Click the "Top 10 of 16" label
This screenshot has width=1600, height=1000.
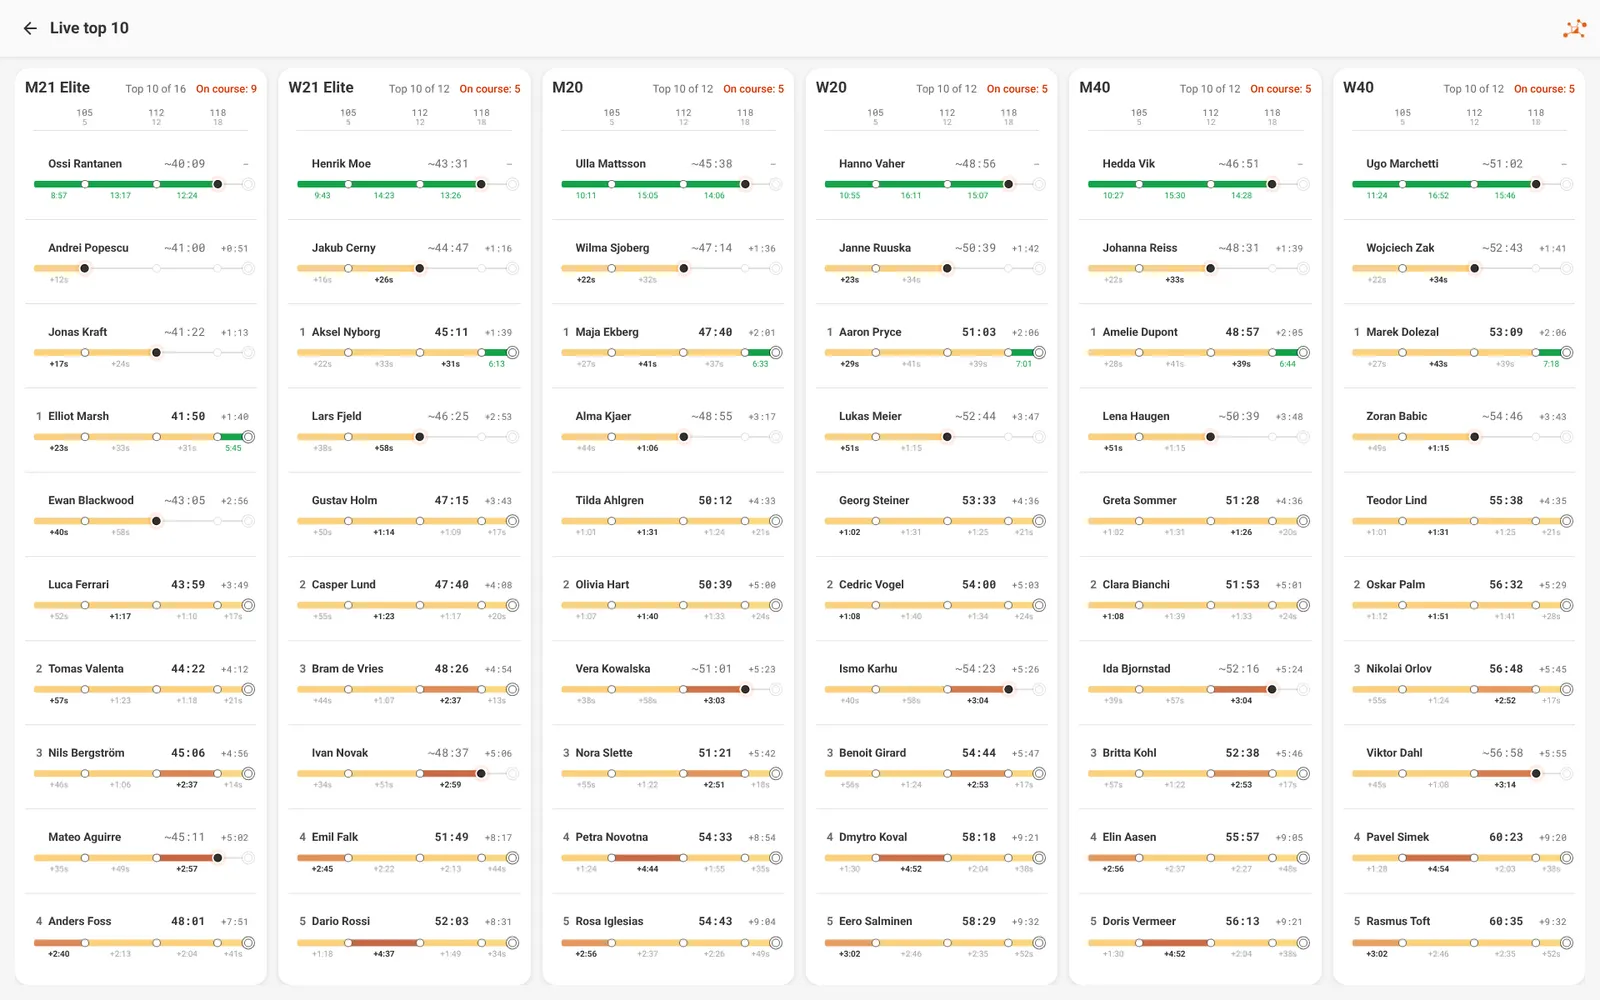[x=155, y=89]
